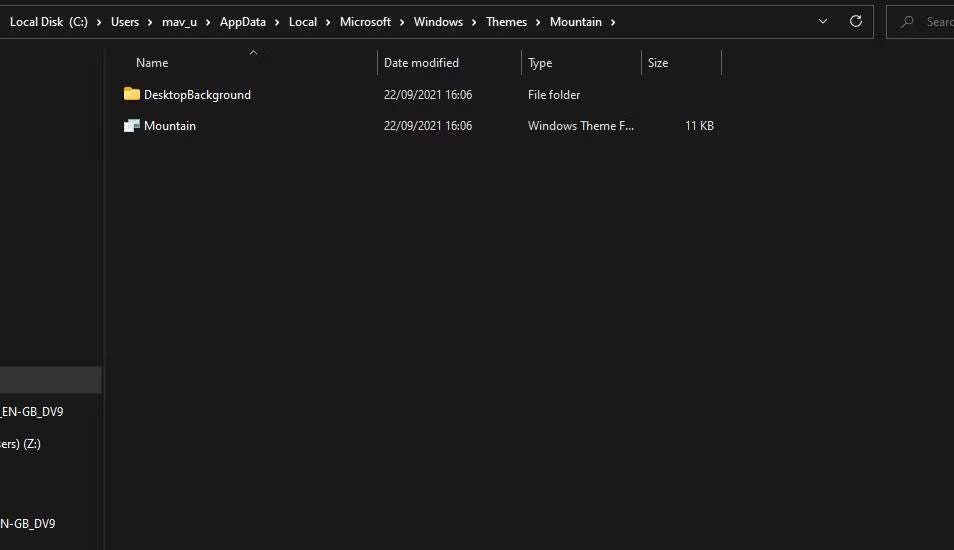Viewport: 954px width, 550px height.
Task: Refresh the current folder view
Action: 855,21
